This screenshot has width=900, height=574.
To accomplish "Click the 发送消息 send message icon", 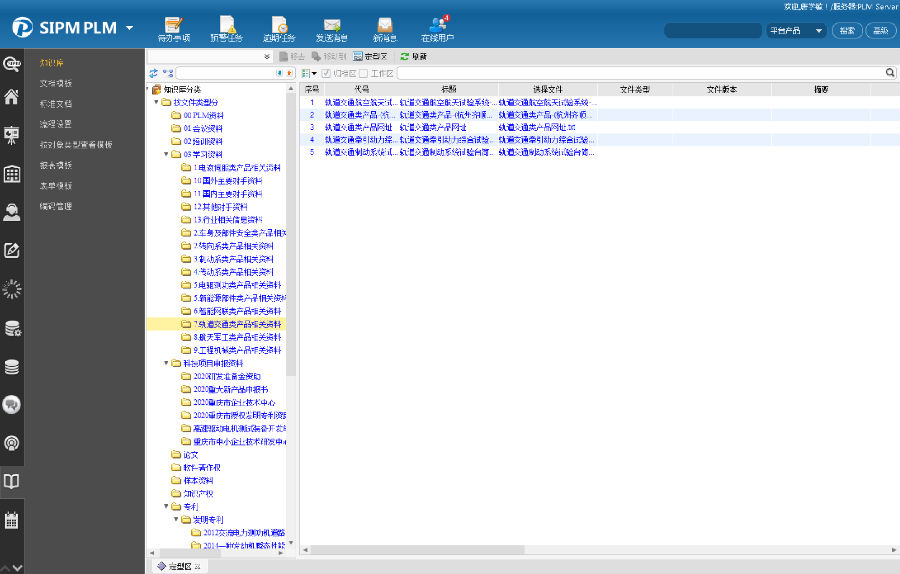I will point(332,26).
